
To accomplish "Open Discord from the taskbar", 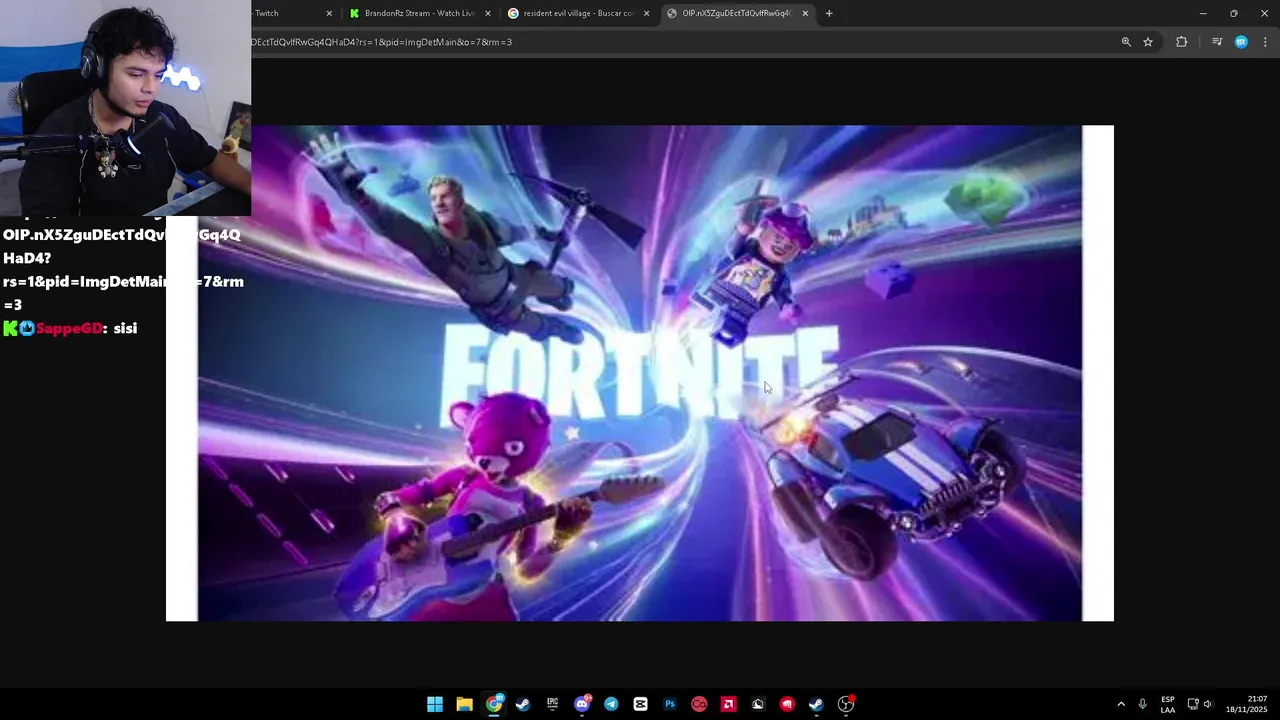I will coord(582,704).
